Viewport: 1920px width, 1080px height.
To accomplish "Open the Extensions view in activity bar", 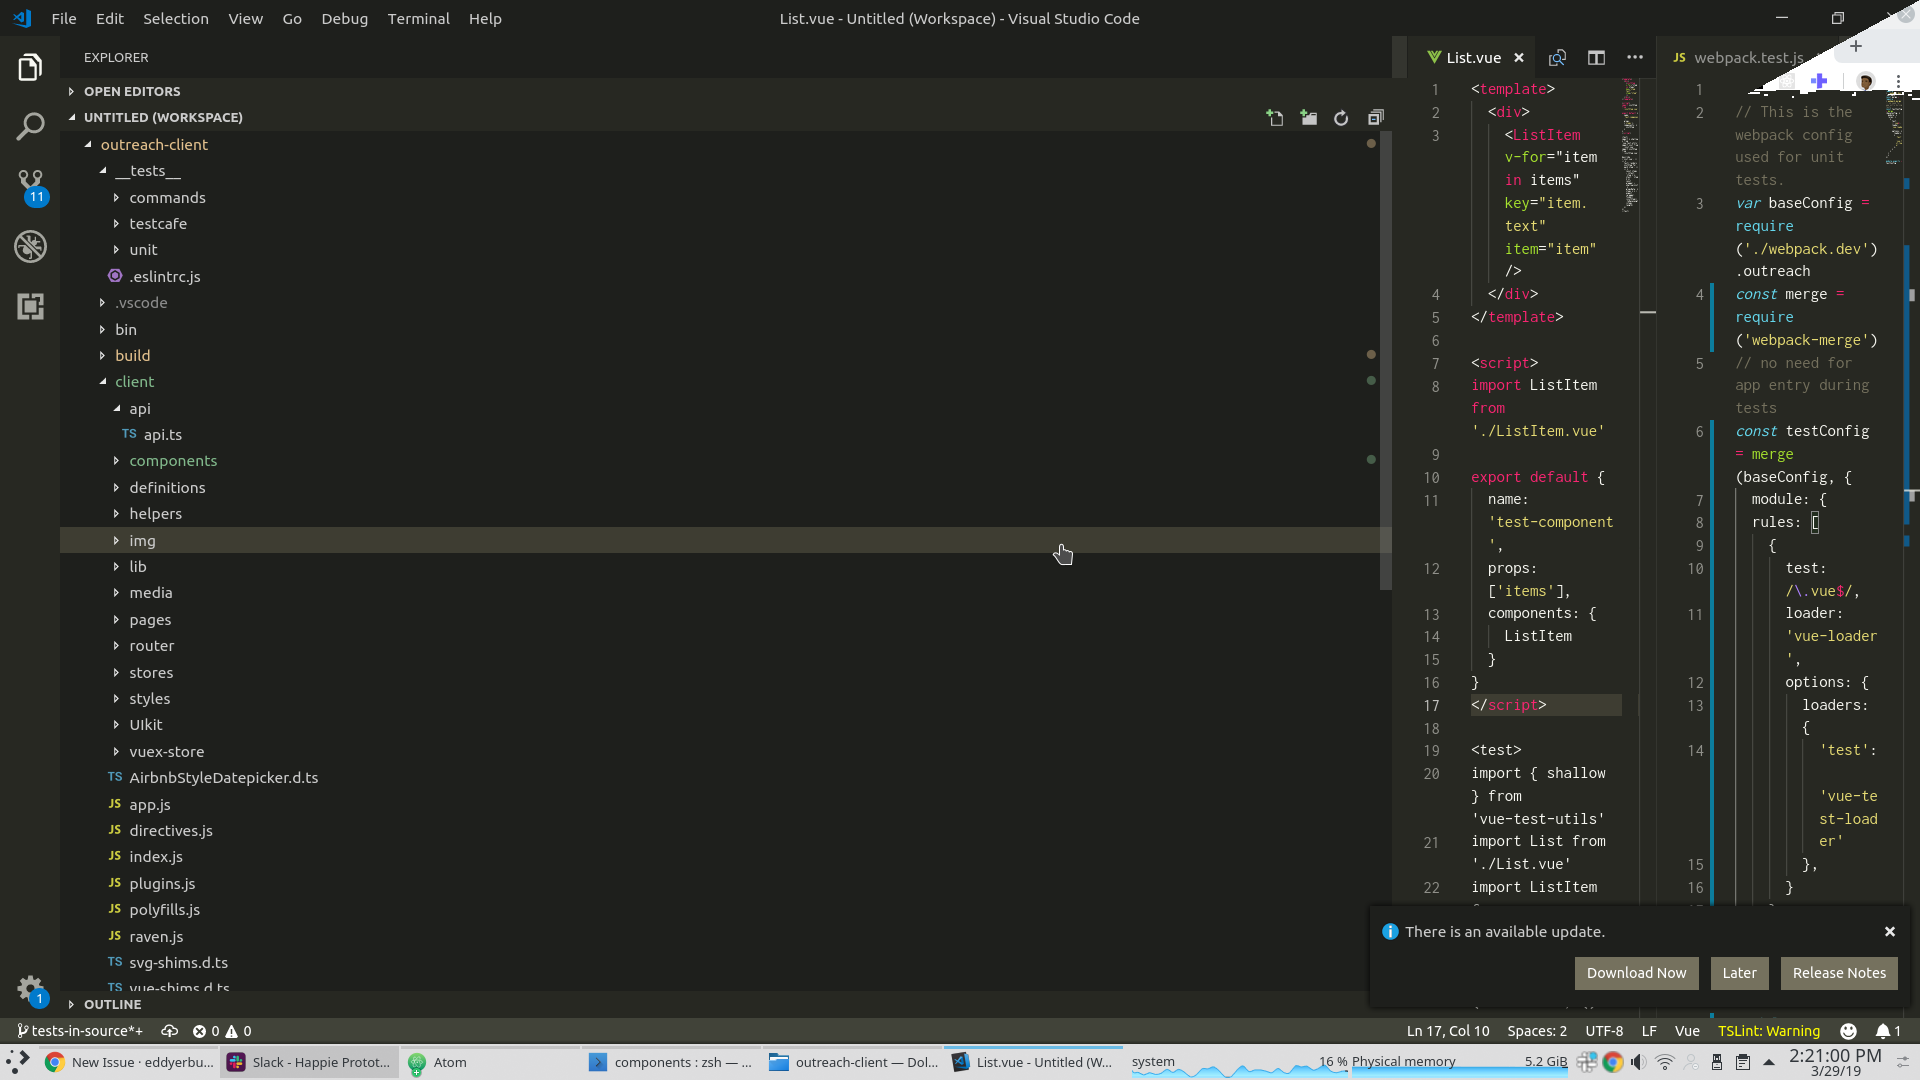I will coord(30,306).
